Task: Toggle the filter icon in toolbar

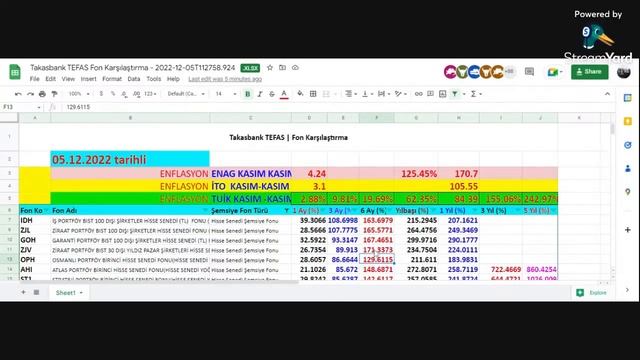Action: pyautogui.click(x=455, y=94)
